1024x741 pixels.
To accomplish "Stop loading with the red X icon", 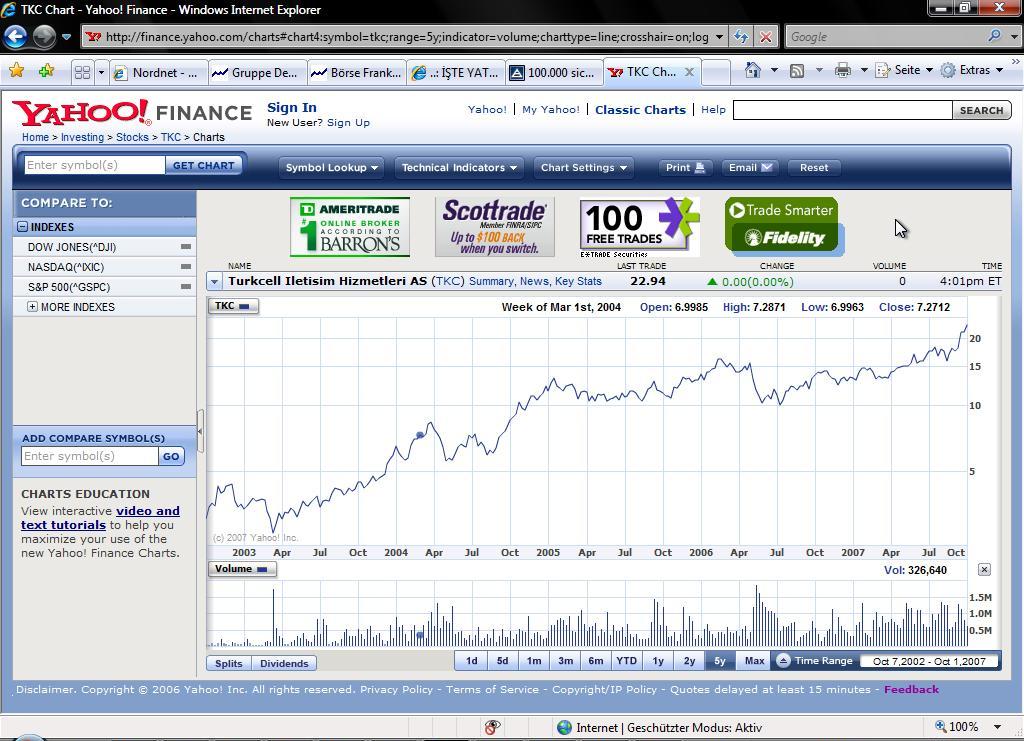I will click(x=766, y=37).
